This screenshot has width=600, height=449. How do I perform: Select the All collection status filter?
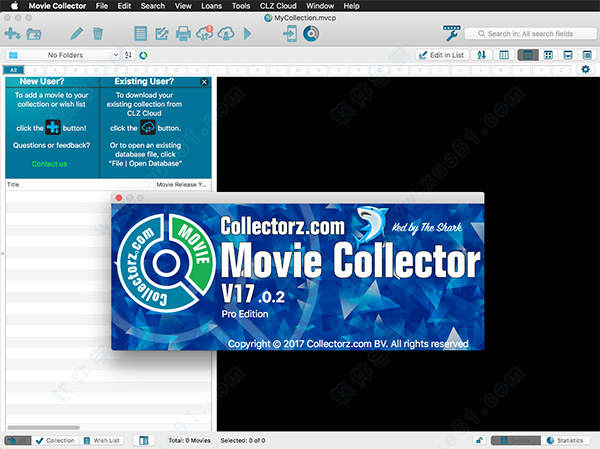[18, 441]
